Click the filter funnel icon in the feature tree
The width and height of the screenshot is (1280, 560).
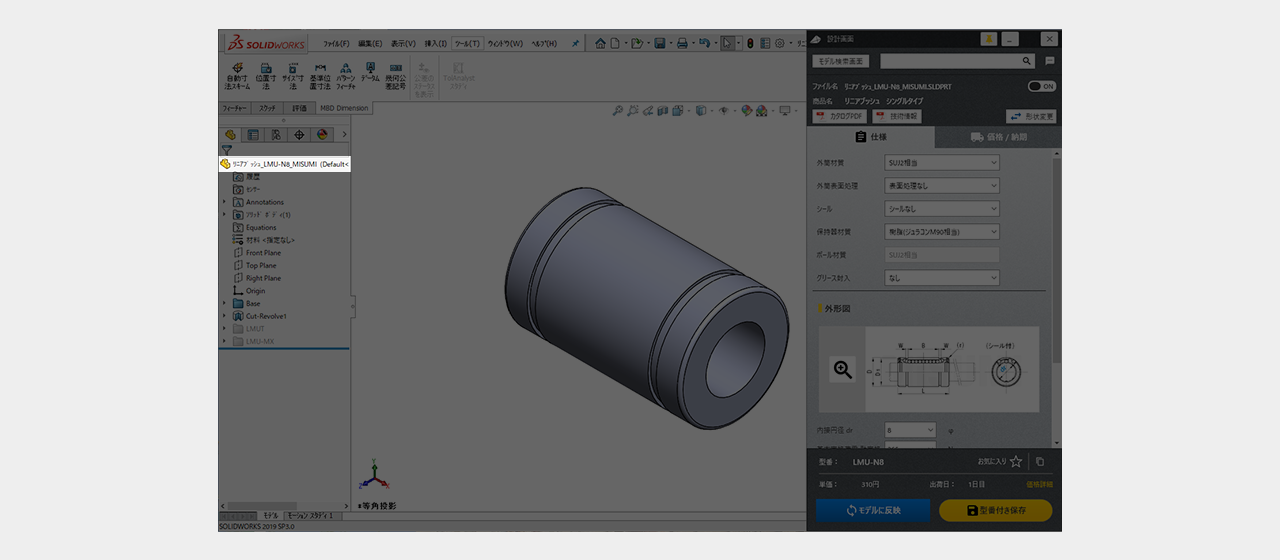tap(227, 150)
